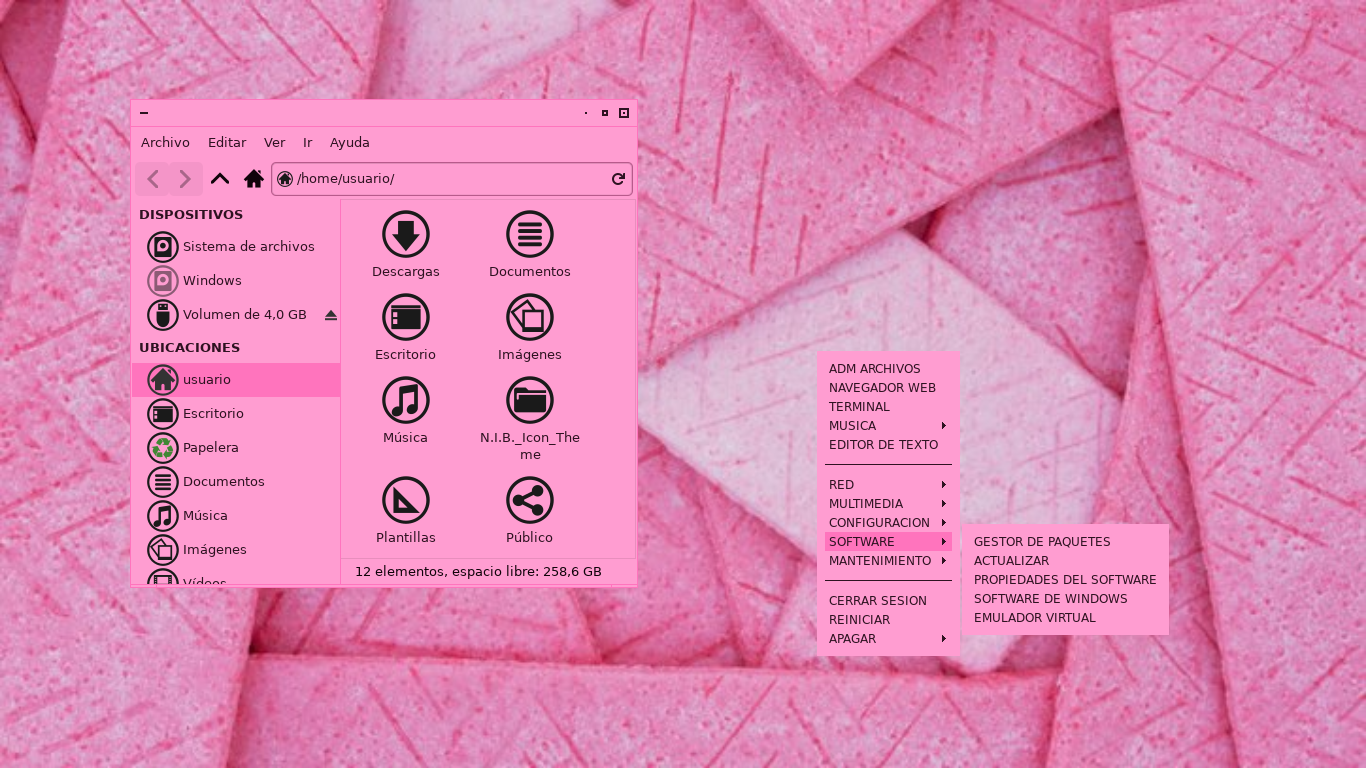Open SOFTWARE DE WINDOWS entry
This screenshot has height=768, width=1366.
(1065, 599)
